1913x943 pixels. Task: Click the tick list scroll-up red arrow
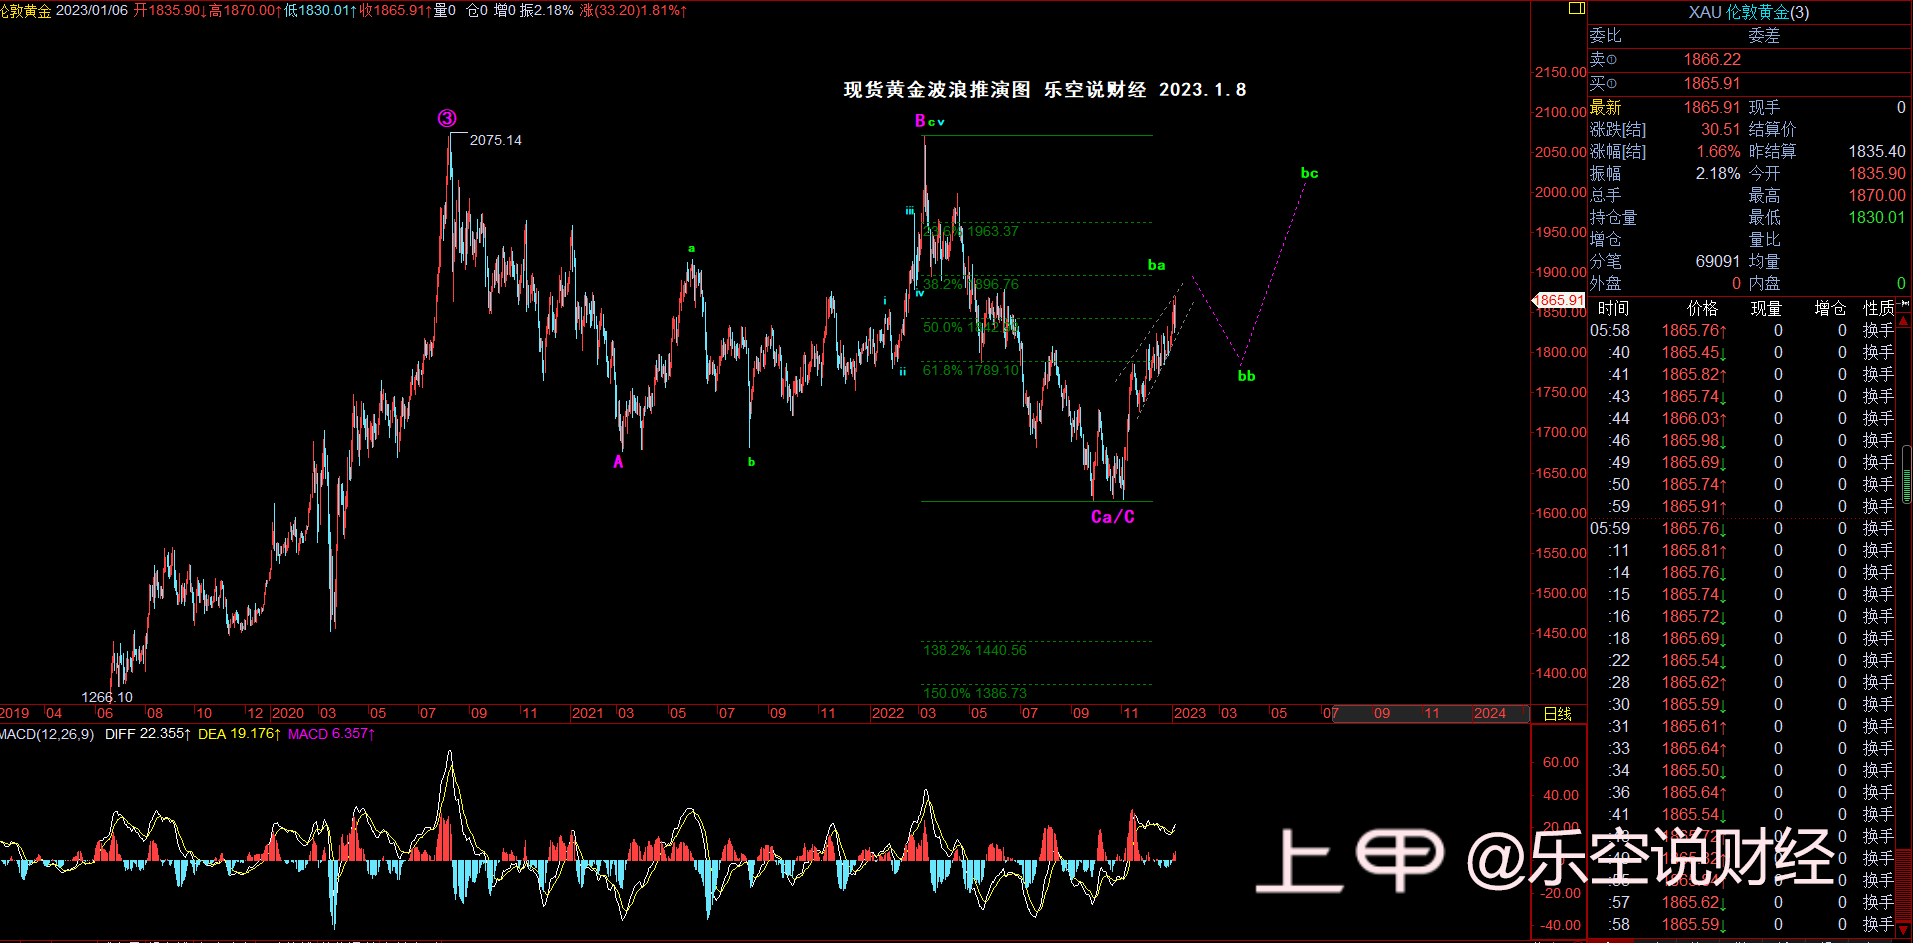pyautogui.click(x=1904, y=322)
